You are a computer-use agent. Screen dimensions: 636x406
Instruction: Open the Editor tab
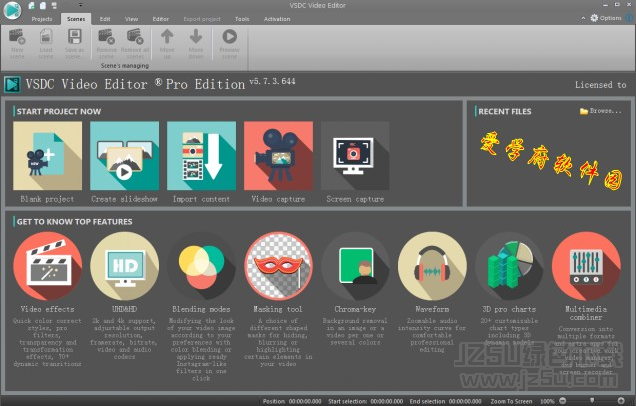161,19
